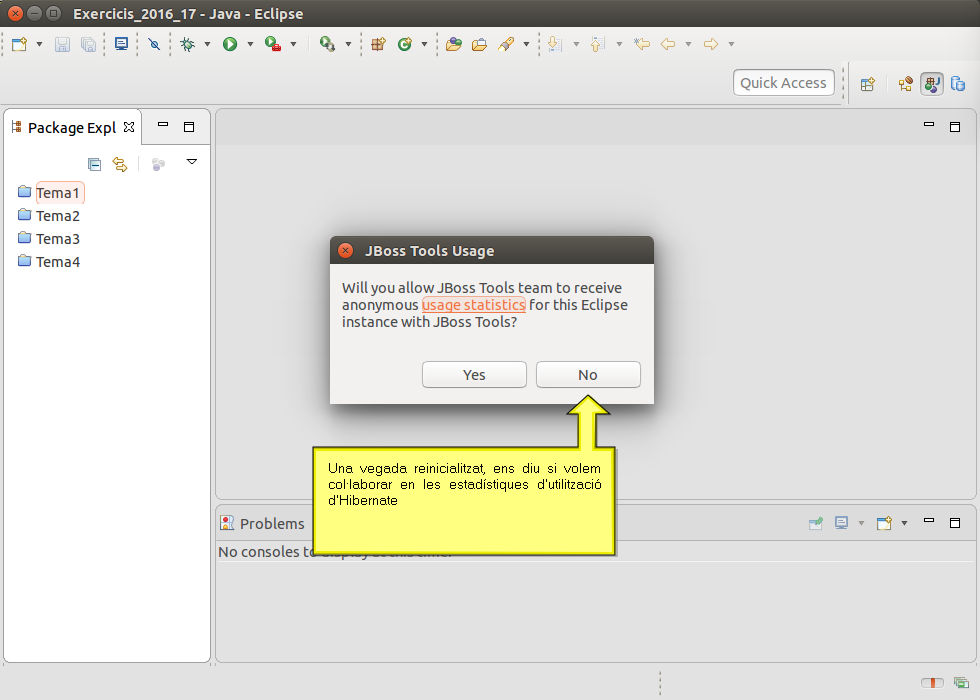Click the Back navigation arrow

668,44
